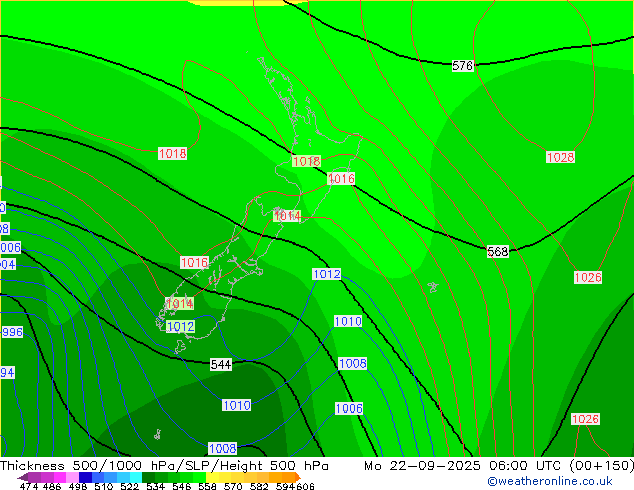The image size is (634, 490).
Task: Click the orange arrow tip ending the color scale
Action: click(298, 477)
